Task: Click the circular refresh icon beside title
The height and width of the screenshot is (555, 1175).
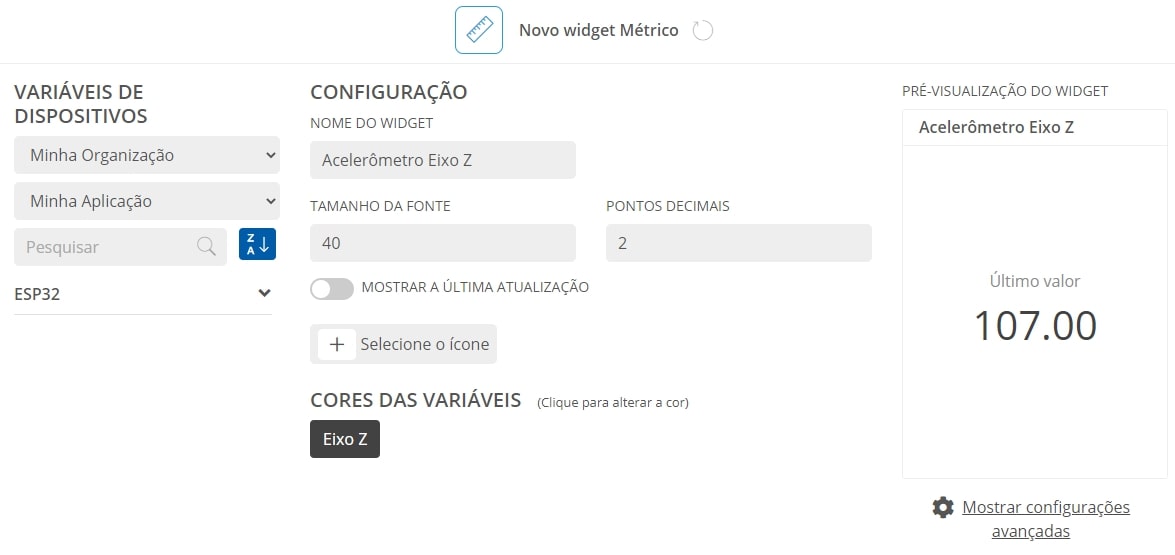Action: [702, 31]
